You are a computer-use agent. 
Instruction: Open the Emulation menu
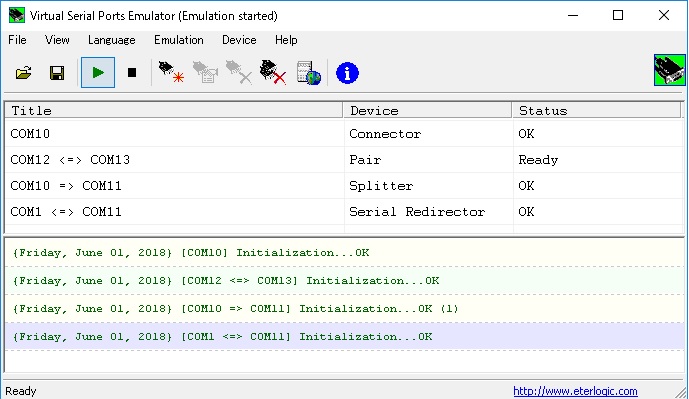pyautogui.click(x=179, y=40)
